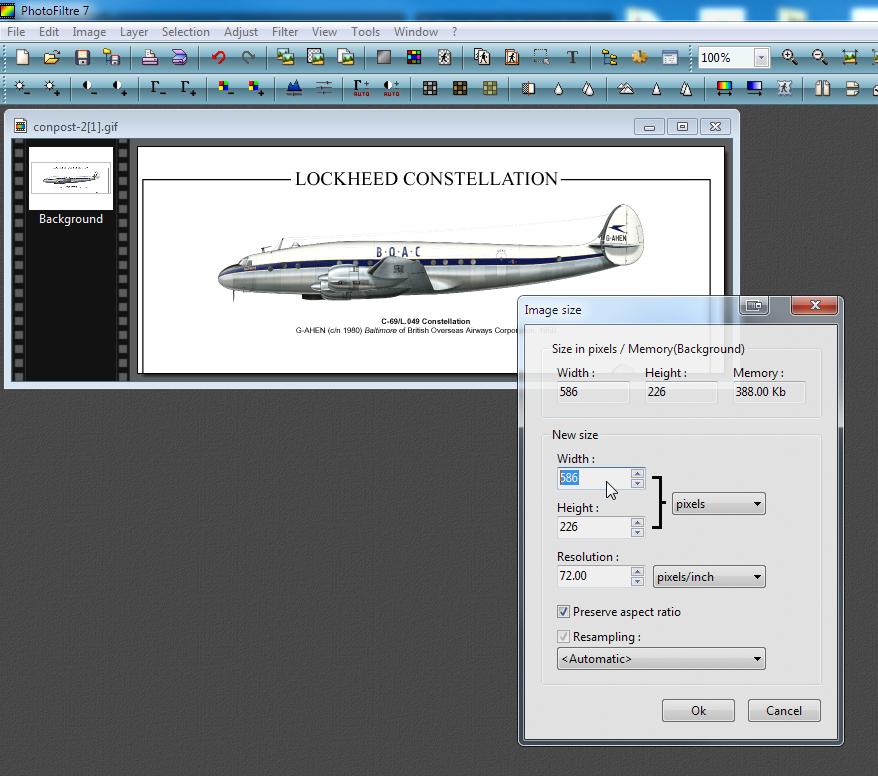
Task: Decrease new Height with the down spinner
Action: (637, 532)
